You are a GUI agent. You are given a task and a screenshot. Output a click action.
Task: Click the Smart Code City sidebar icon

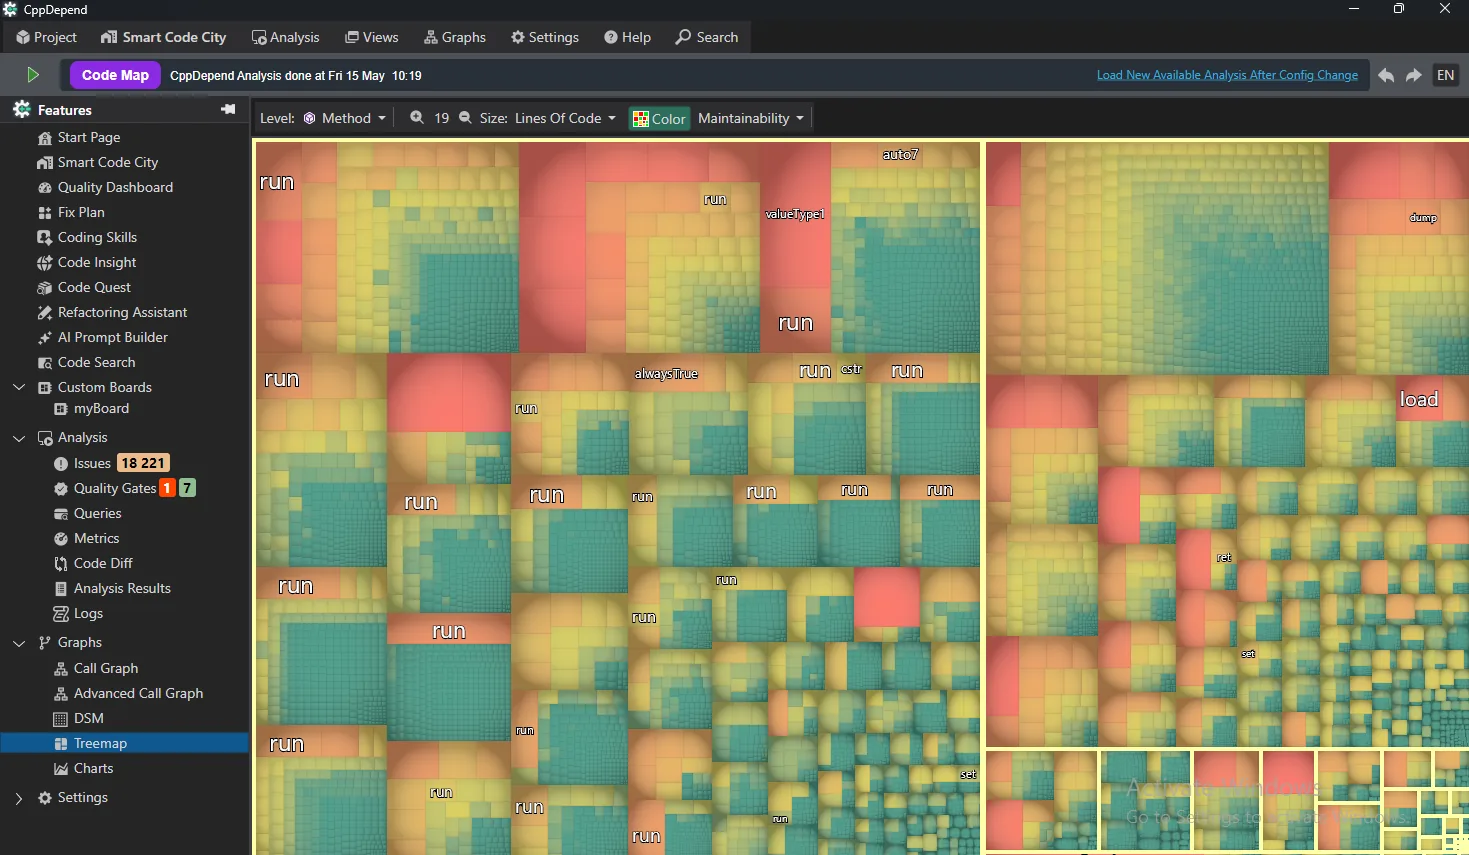pos(44,163)
